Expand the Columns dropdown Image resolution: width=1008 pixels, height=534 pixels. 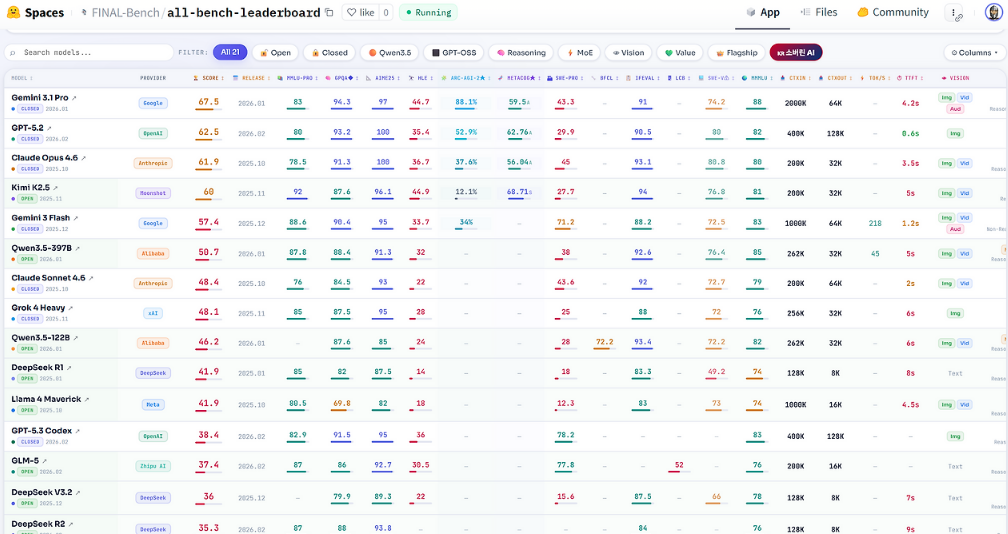pyautogui.click(x=974, y=53)
